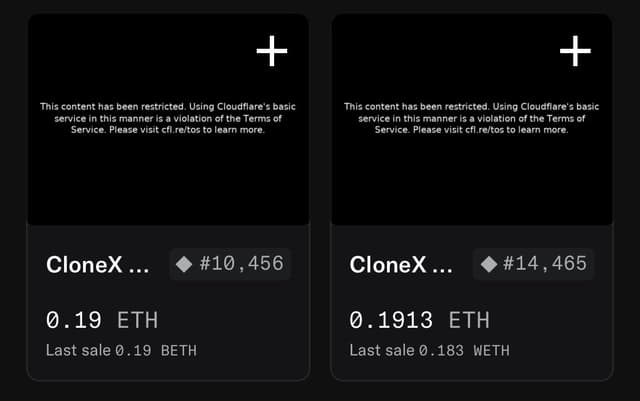The height and width of the screenshot is (401, 640).
Task: Click the WETH currency label in last sale
Action: (x=491, y=351)
